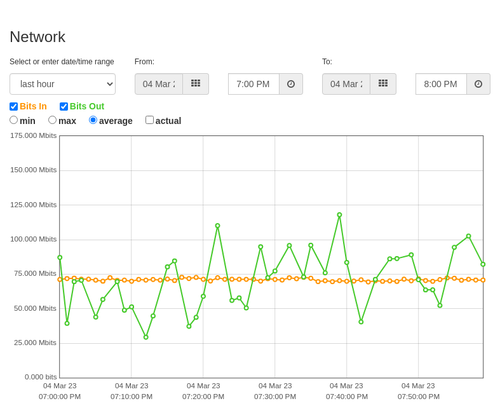Click the 150.000 Mbits axis label
The height and width of the screenshot is (403, 500).
33,170
